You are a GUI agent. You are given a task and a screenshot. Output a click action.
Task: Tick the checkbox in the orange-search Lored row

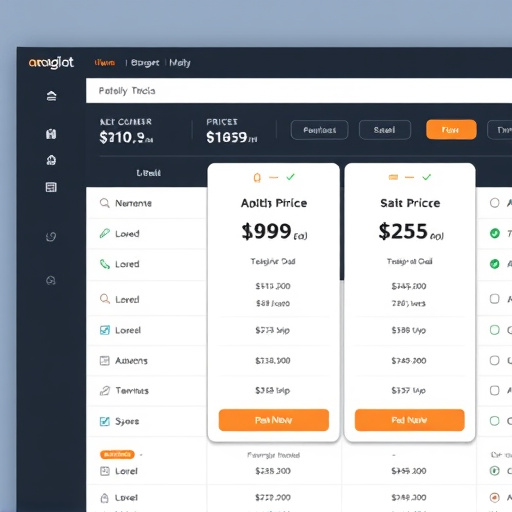pyautogui.click(x=495, y=299)
